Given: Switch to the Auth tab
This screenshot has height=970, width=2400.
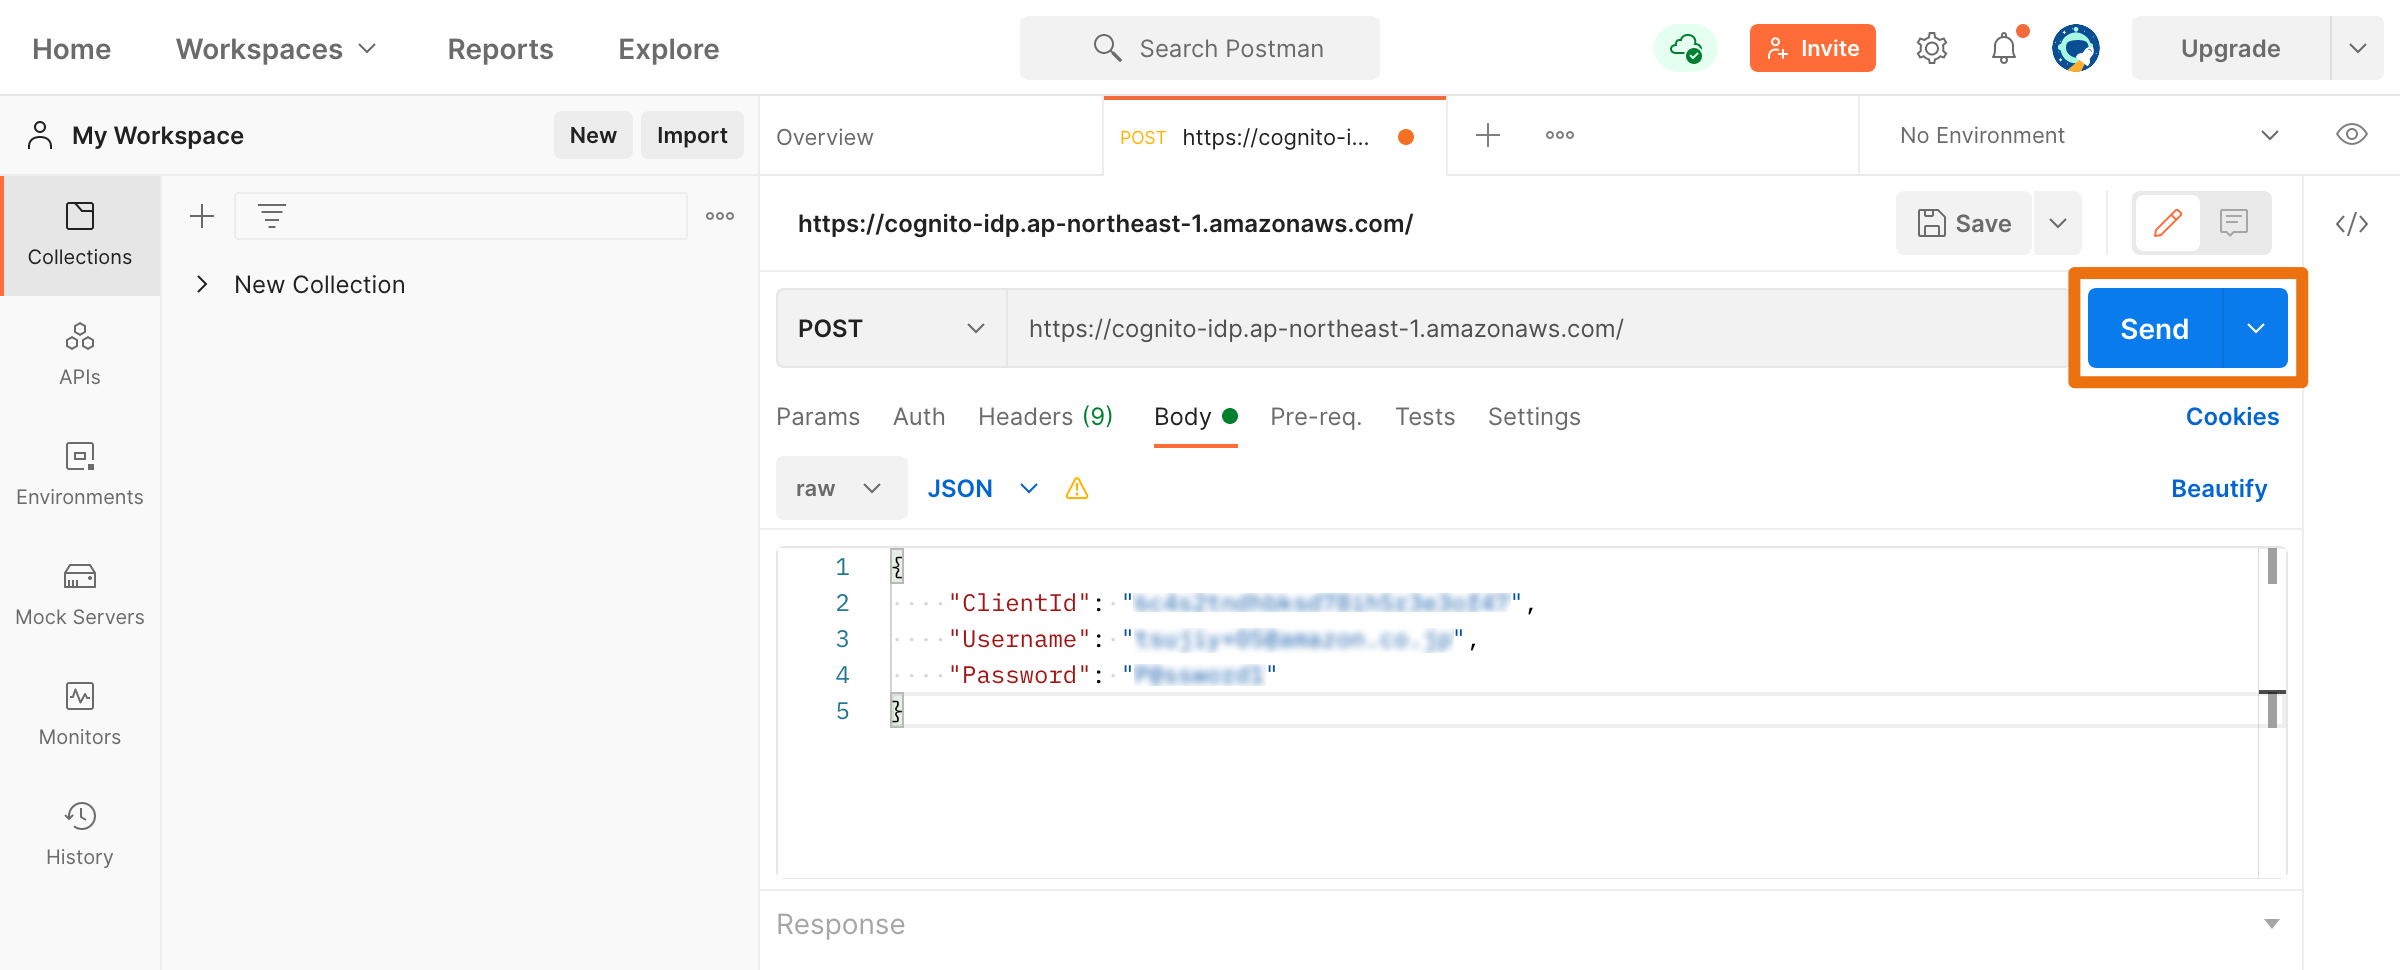Looking at the screenshot, I should pyautogui.click(x=919, y=417).
